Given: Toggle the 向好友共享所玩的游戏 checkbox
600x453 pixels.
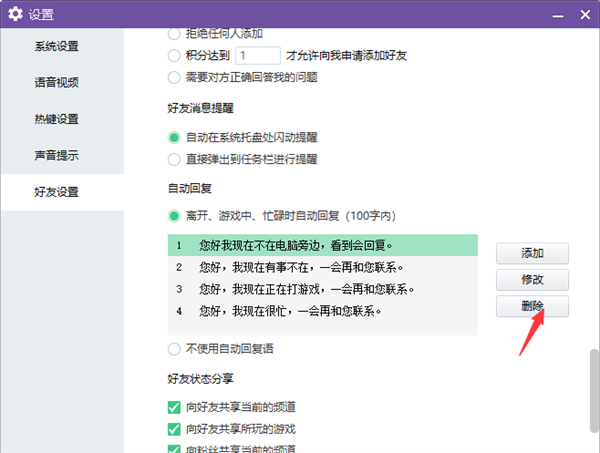Looking at the screenshot, I should tap(174, 429).
